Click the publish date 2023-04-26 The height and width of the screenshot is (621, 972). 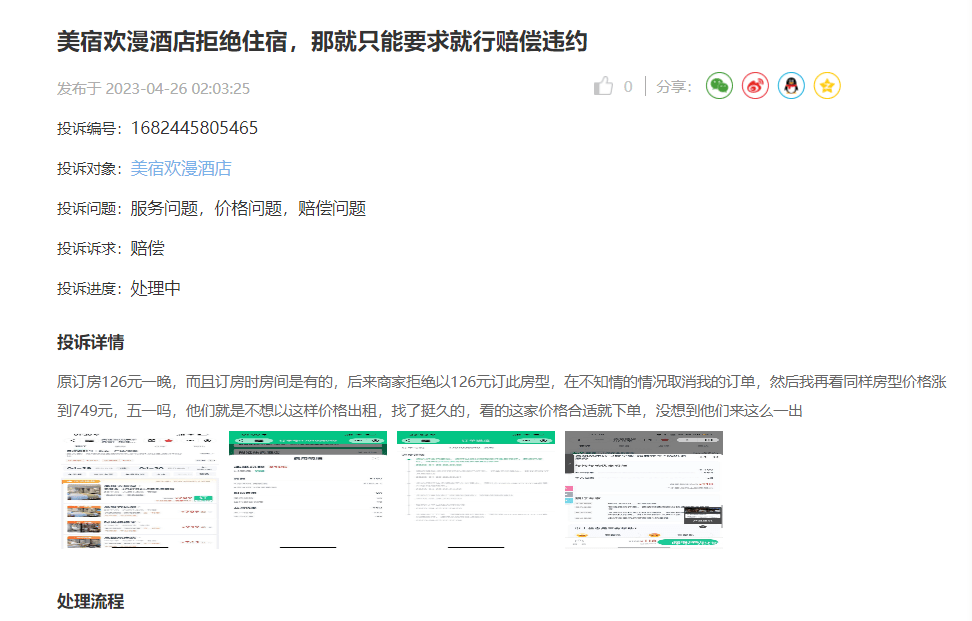pos(177,88)
